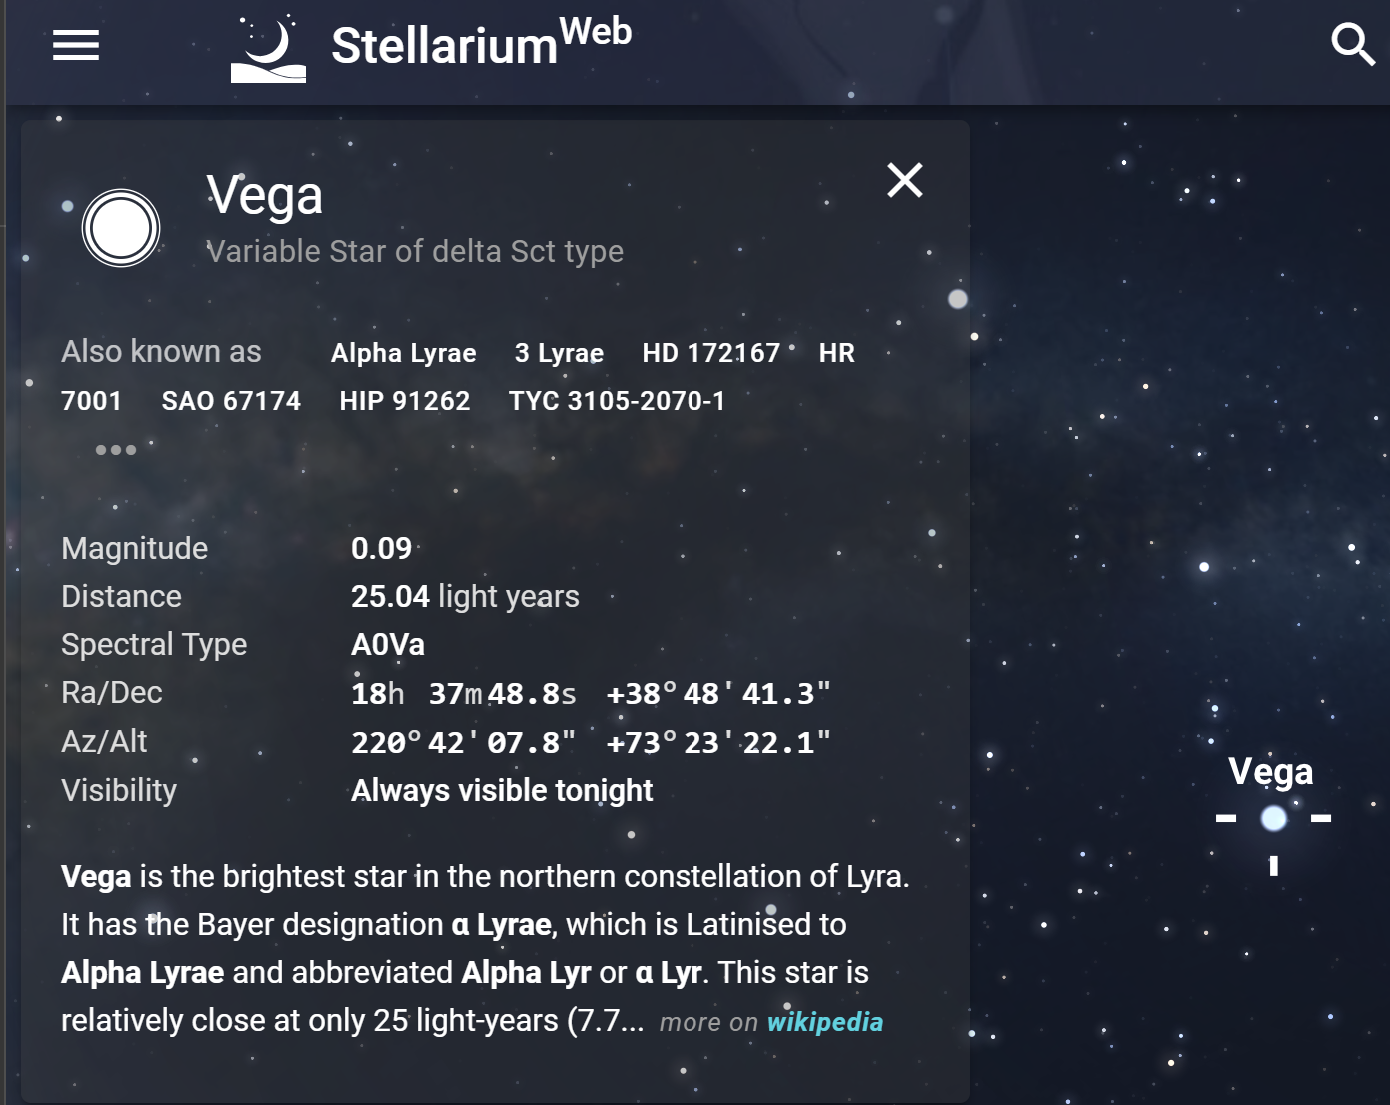Screen dimensions: 1390x1105
Task: Click the Az/Alt coordinate values
Action: (x=591, y=742)
